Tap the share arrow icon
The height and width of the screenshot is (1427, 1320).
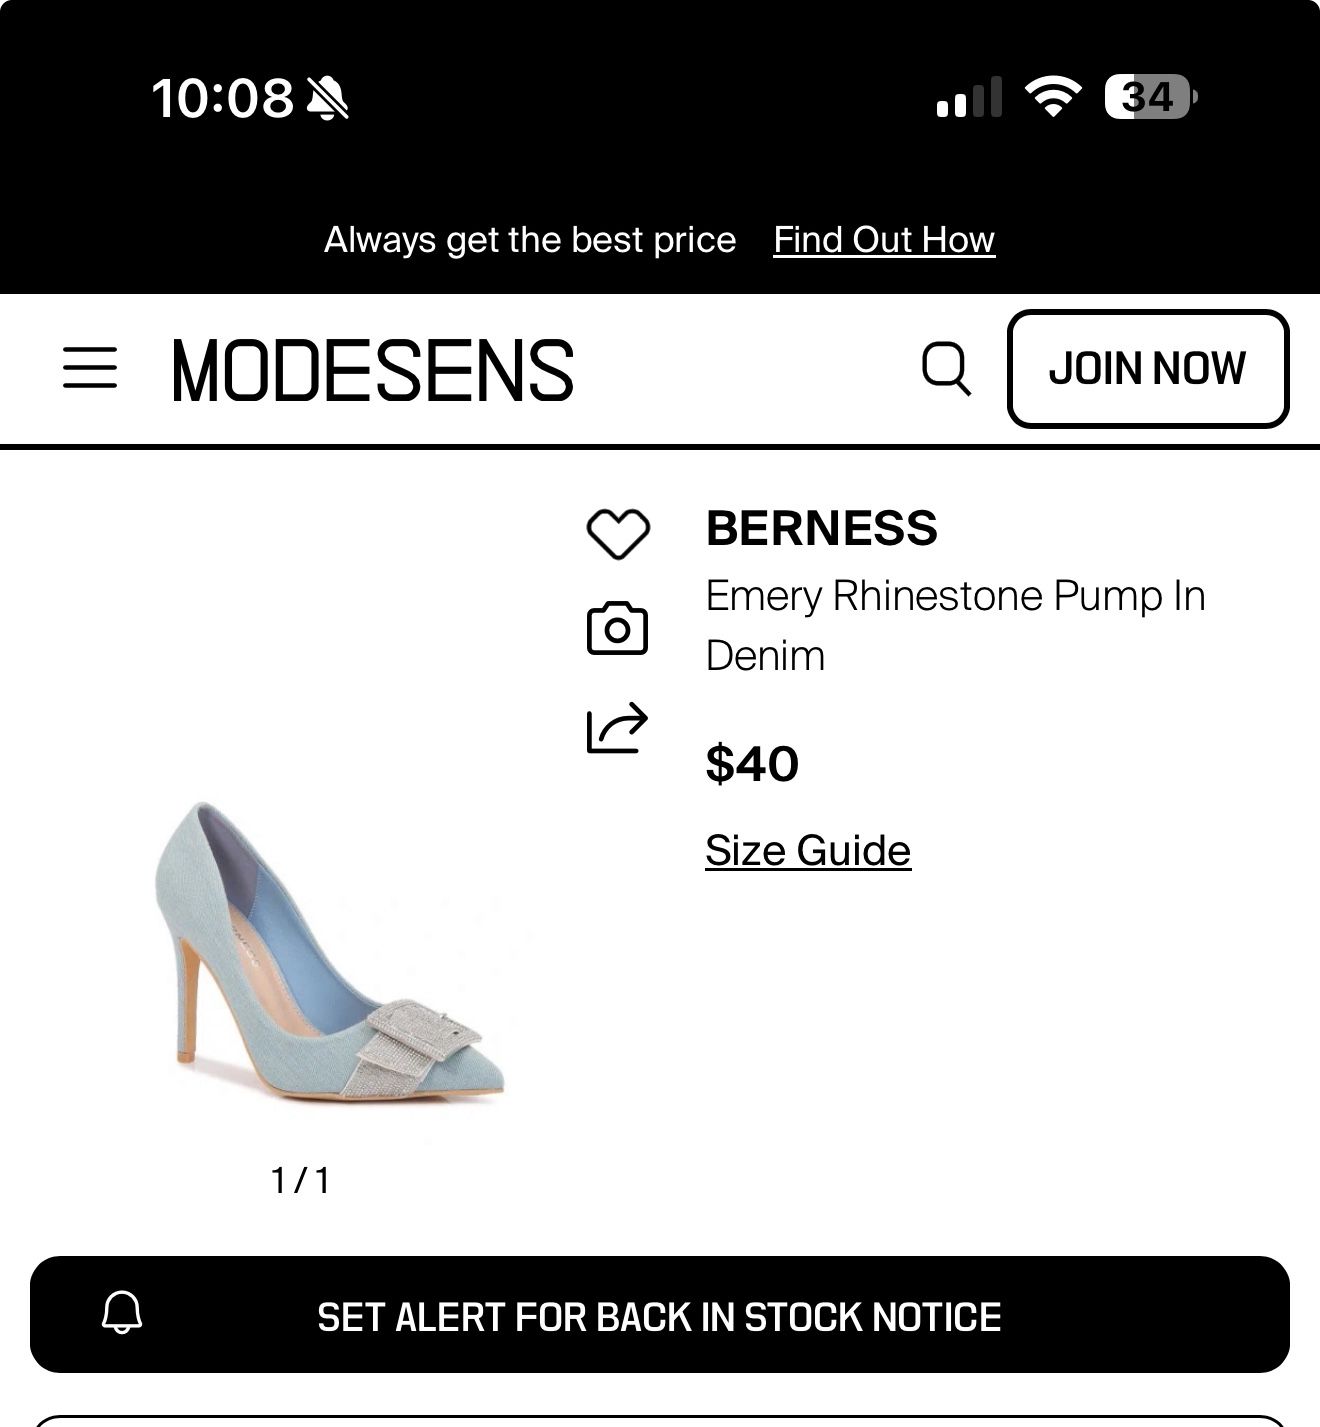[x=618, y=729]
